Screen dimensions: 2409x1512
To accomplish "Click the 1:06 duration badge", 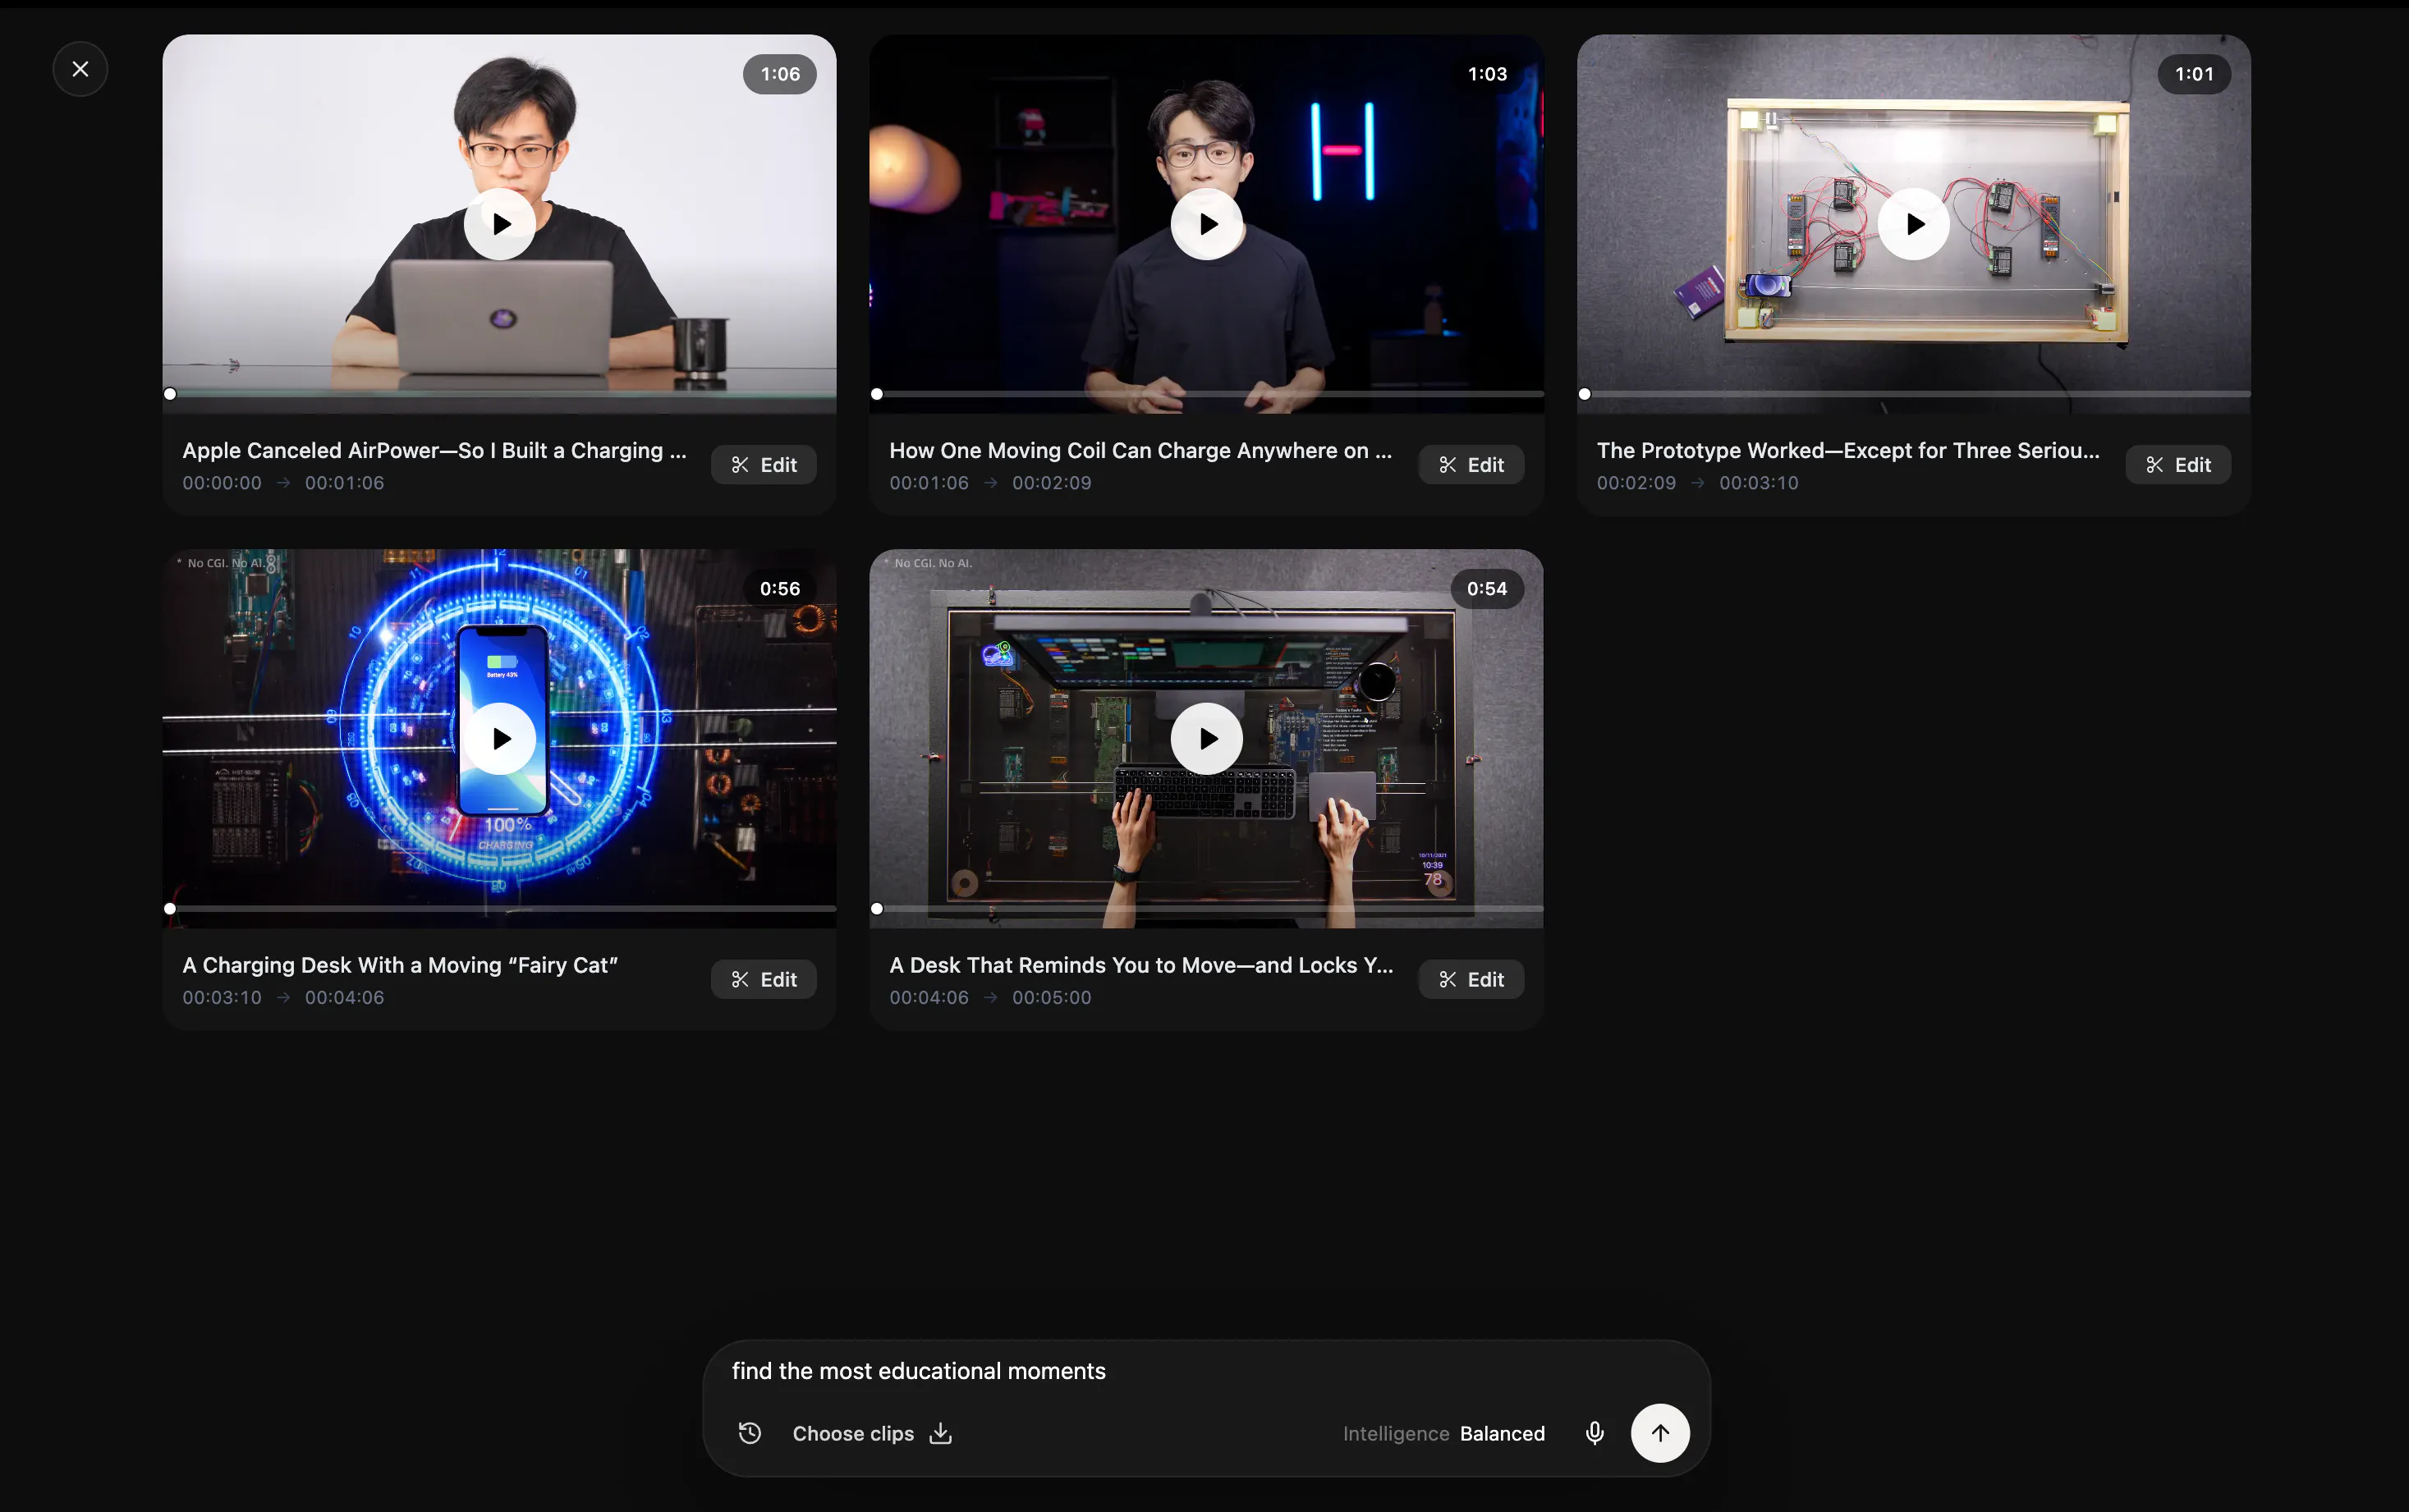I will pos(780,74).
